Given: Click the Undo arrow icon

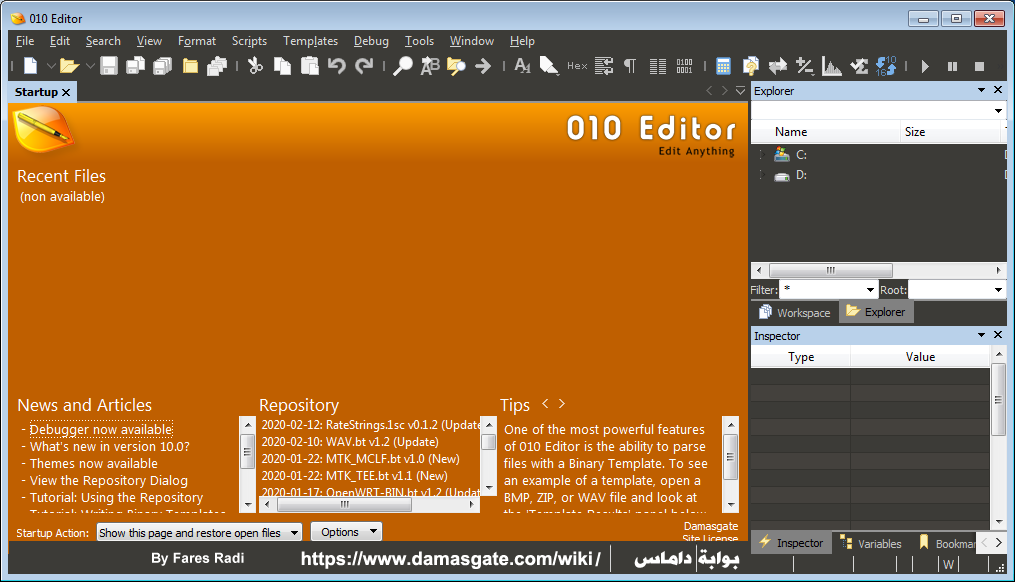Looking at the screenshot, I should point(337,65).
